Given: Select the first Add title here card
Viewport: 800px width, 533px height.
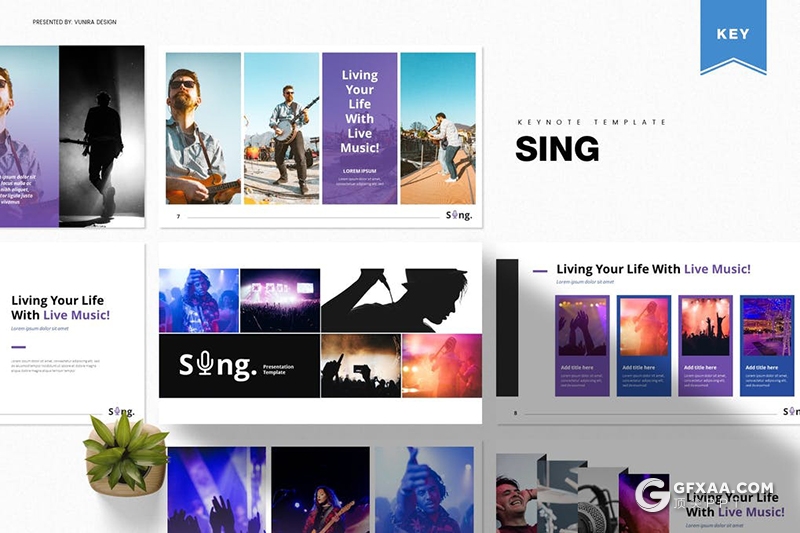Looking at the screenshot, I should (582, 345).
